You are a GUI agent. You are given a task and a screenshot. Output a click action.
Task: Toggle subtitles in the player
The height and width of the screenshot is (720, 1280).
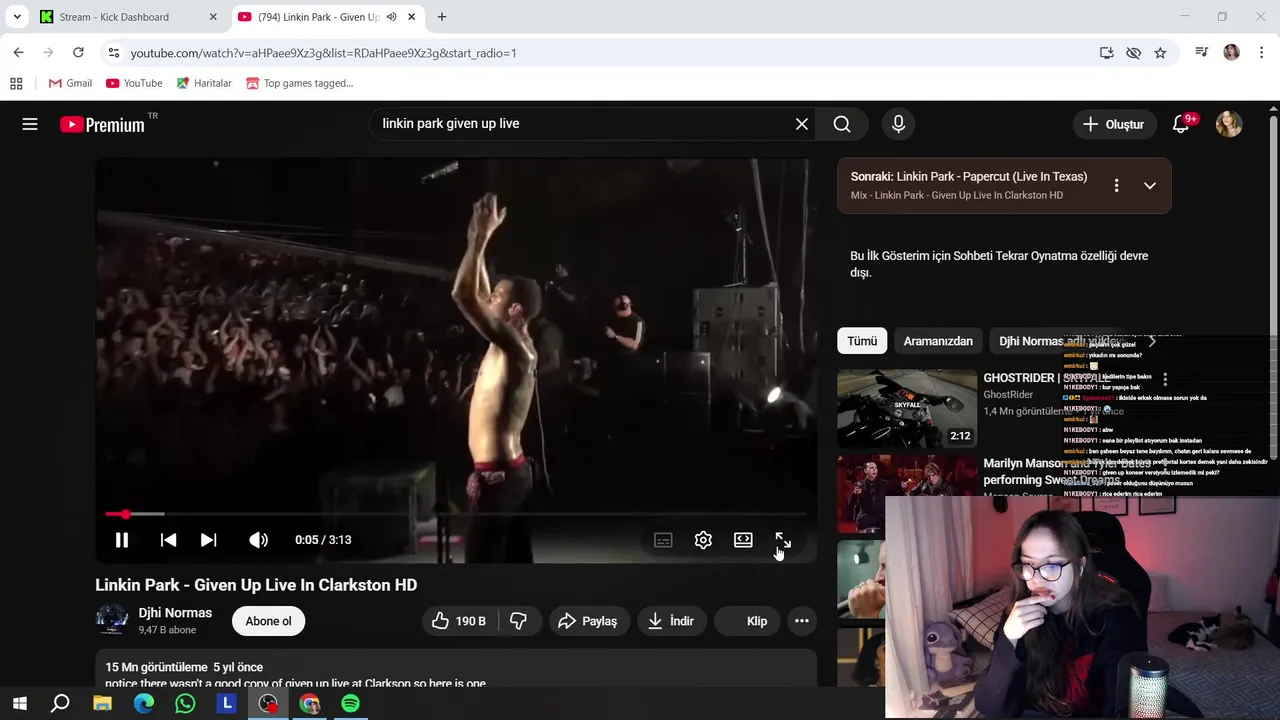[x=663, y=540]
